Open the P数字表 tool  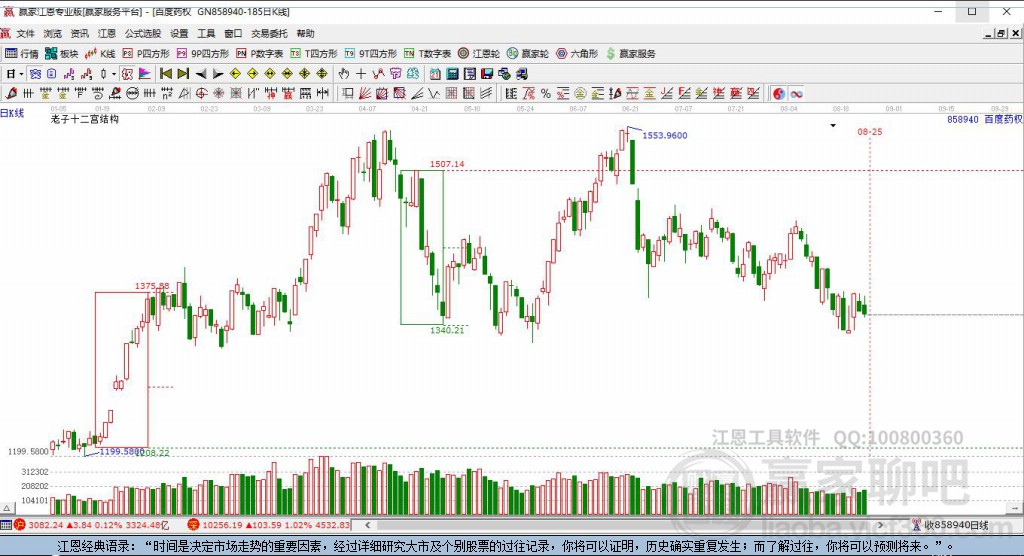(x=259, y=54)
